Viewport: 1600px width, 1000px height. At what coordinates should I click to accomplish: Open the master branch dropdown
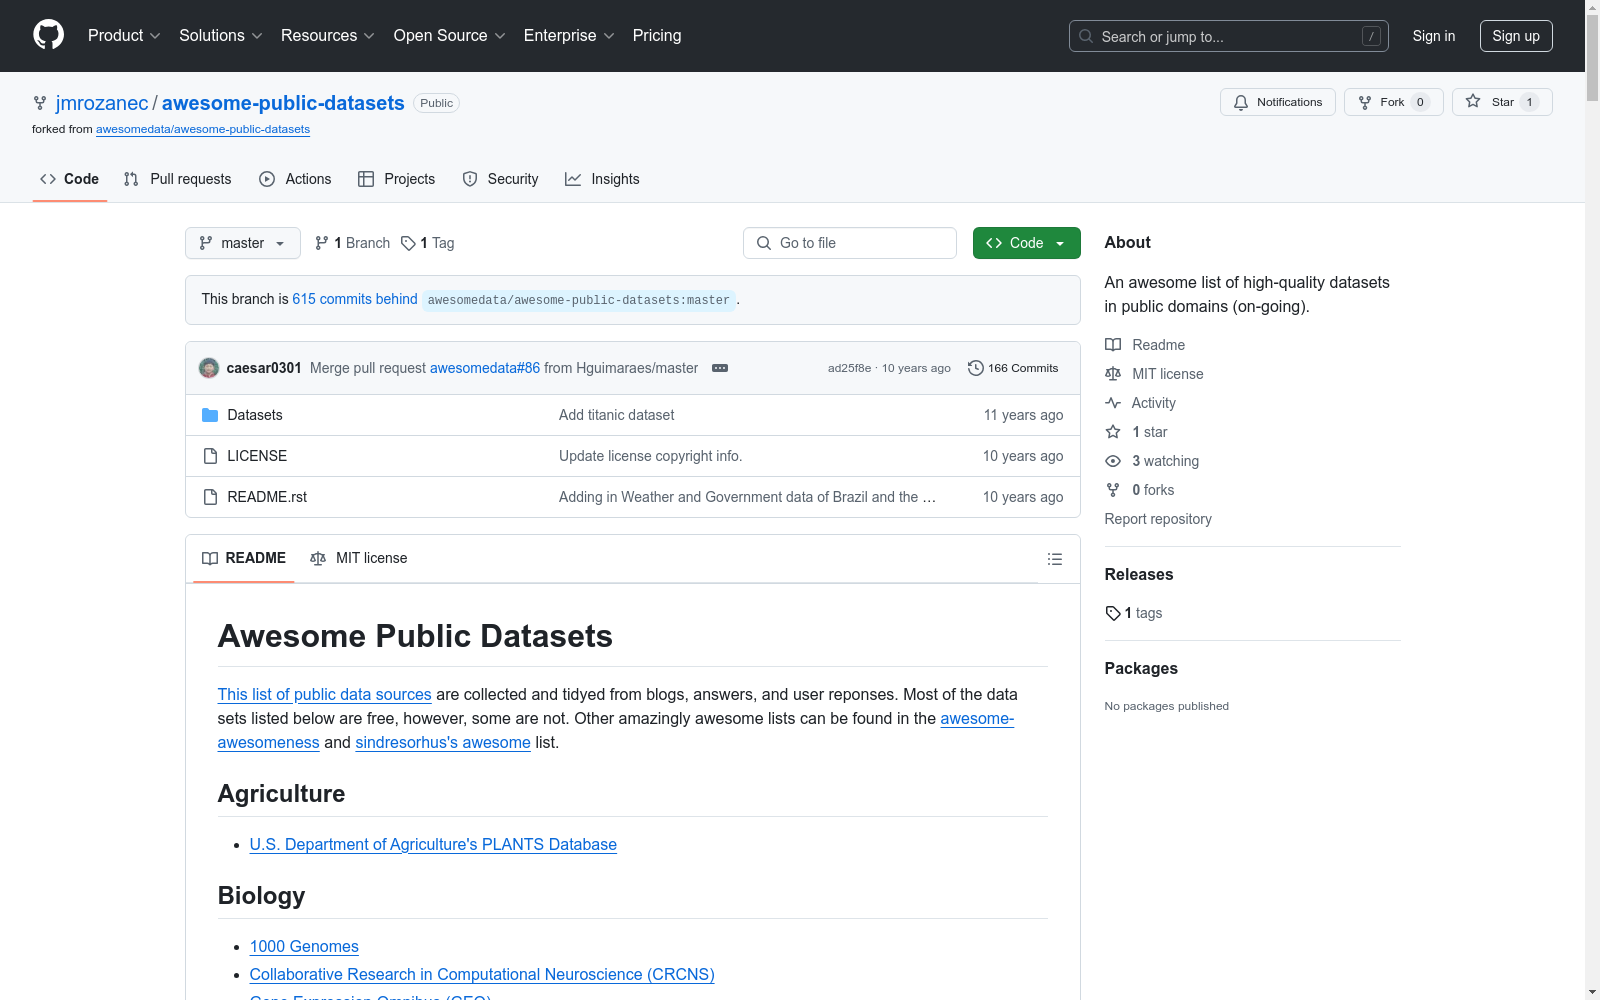242,243
